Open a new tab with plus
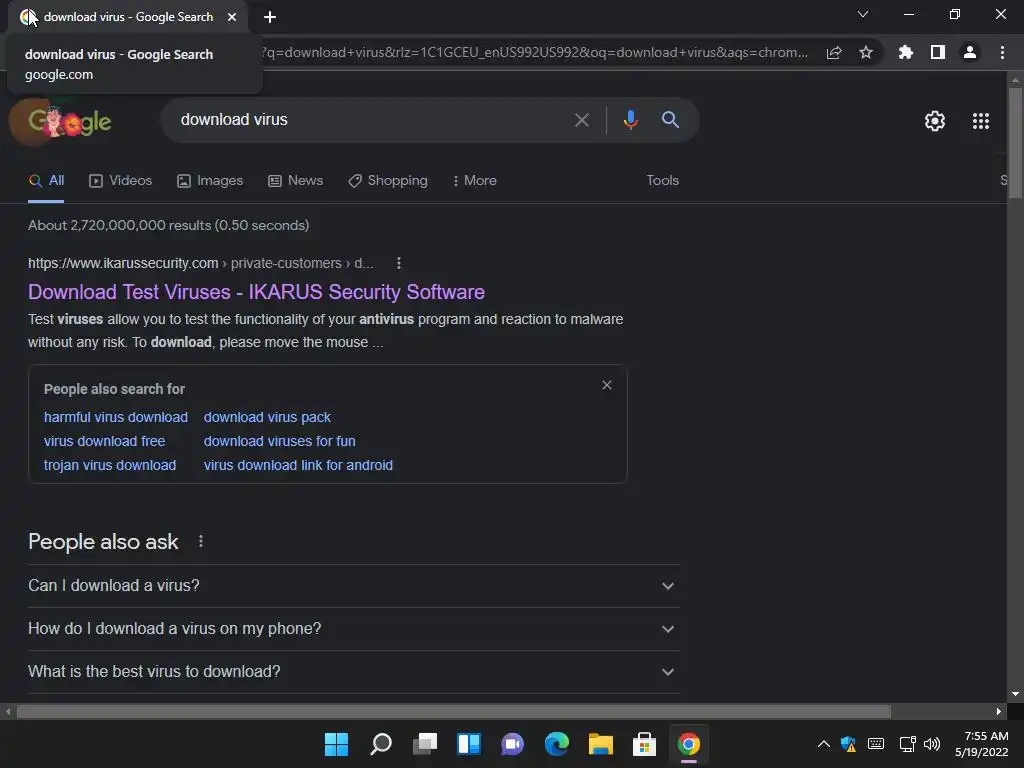The height and width of the screenshot is (768, 1024). click(270, 17)
